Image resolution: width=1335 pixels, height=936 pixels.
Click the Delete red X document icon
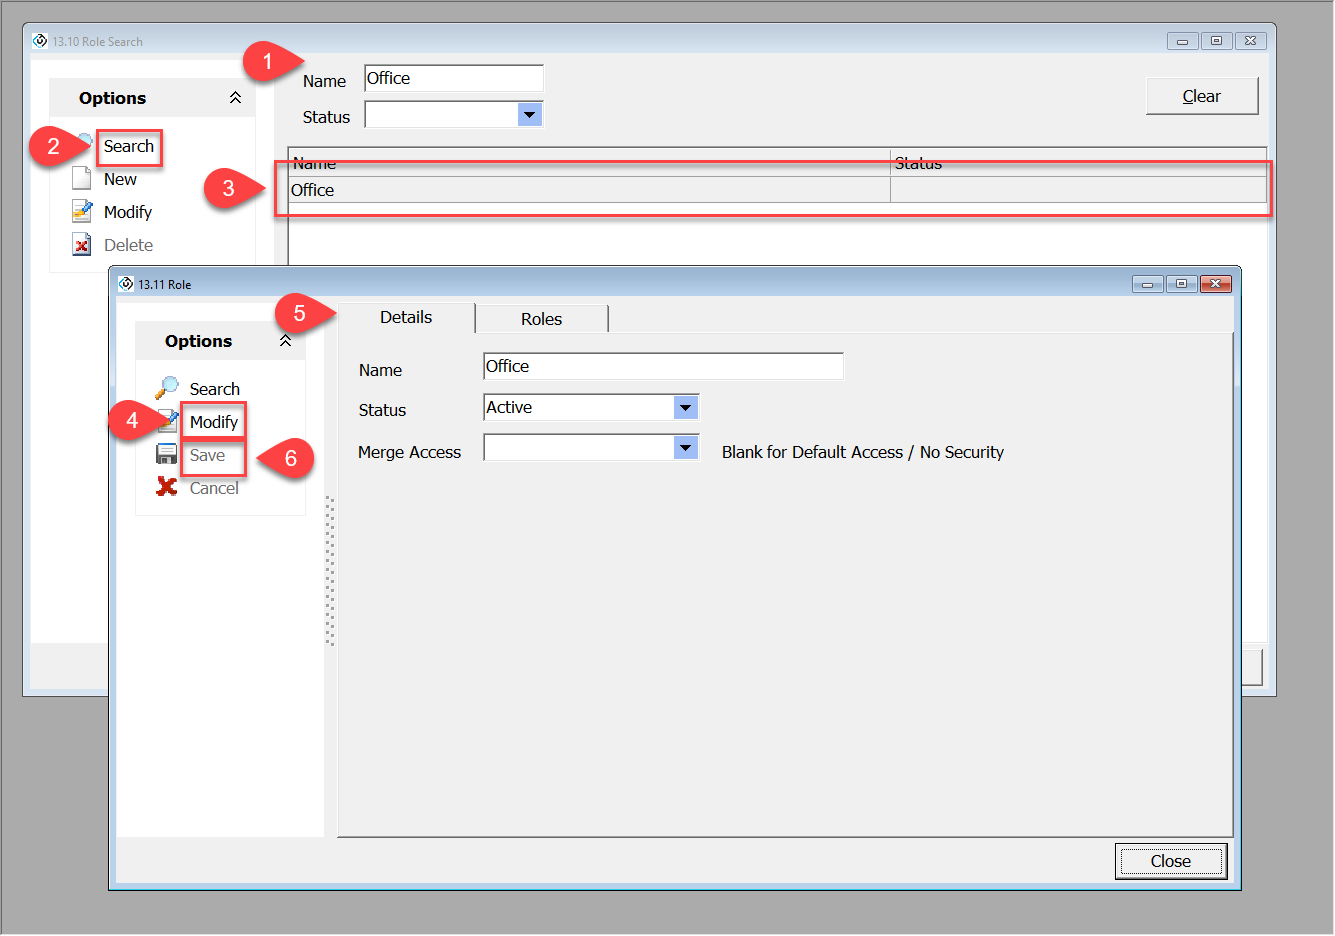[x=82, y=245]
